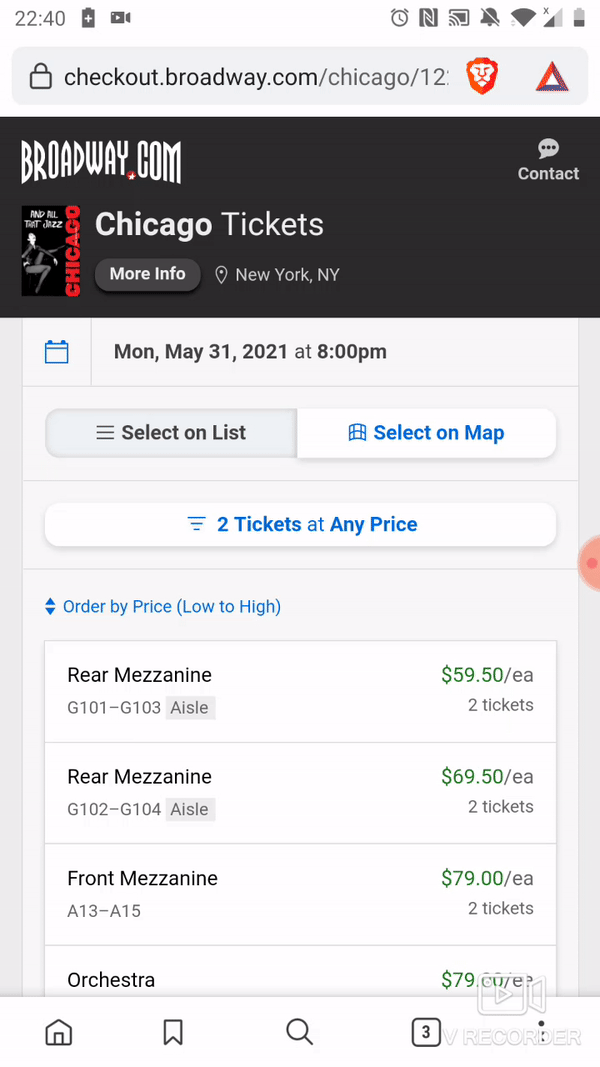Change Order by Price sorting
This screenshot has width=600, height=1067.
coord(162,607)
